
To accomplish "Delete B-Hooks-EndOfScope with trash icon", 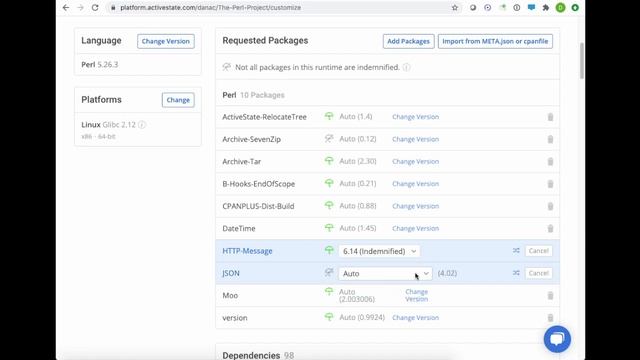I will pyautogui.click(x=550, y=184).
